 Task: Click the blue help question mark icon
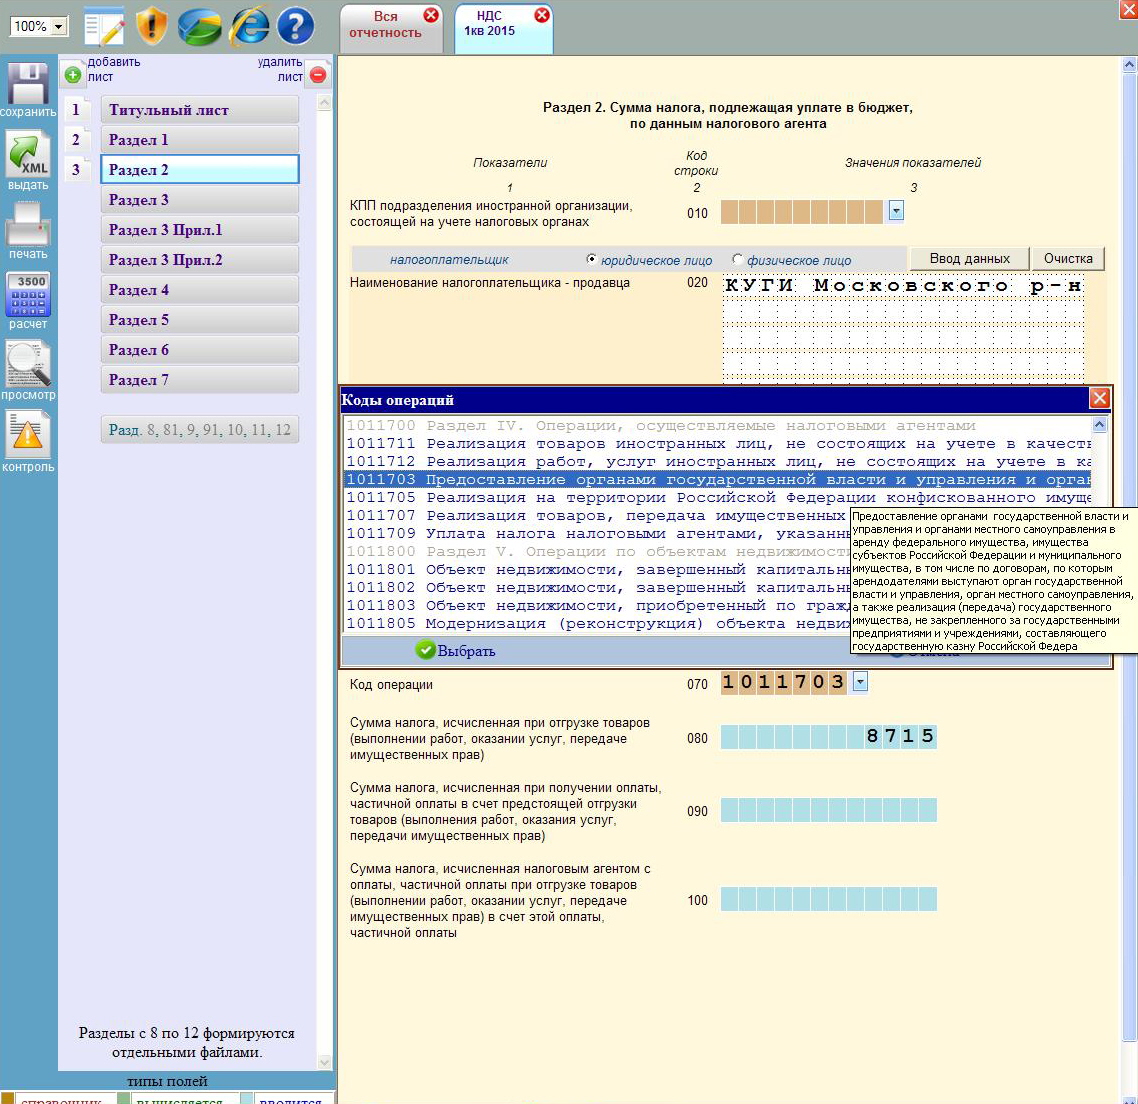coord(295,26)
